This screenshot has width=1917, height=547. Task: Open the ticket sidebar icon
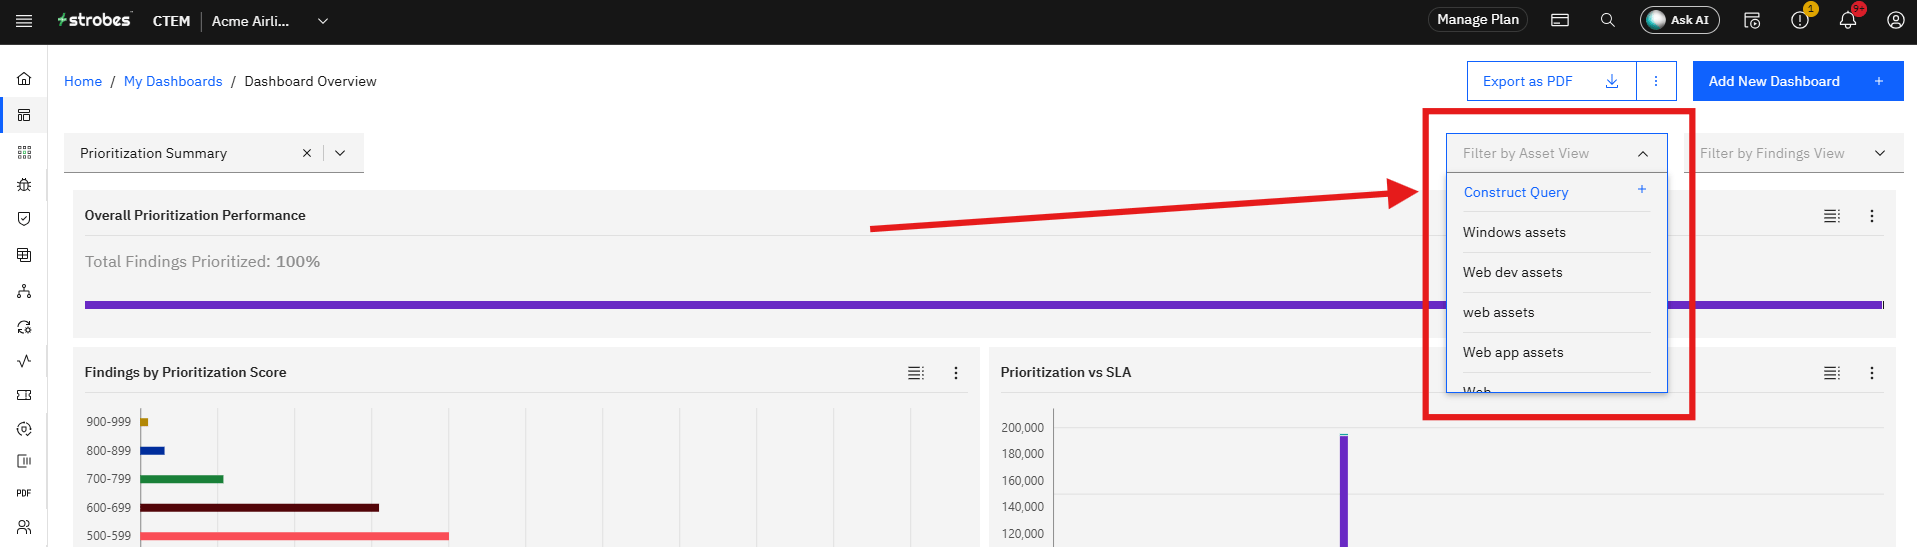(24, 395)
